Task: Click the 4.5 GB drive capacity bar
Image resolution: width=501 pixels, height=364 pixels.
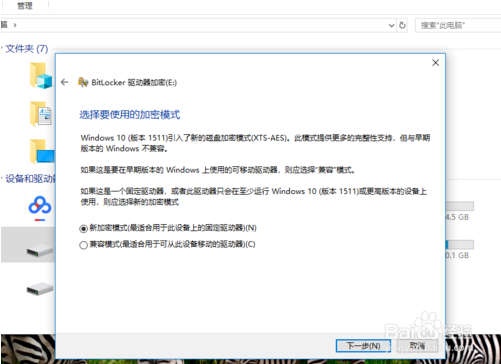Action: (460, 206)
